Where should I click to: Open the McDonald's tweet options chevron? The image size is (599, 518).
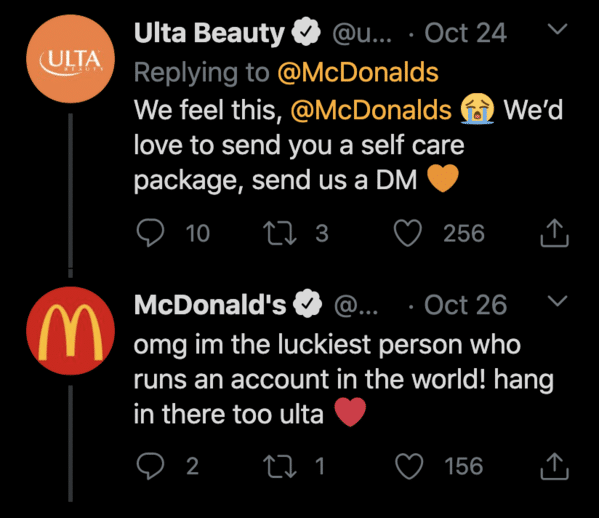pos(557,301)
